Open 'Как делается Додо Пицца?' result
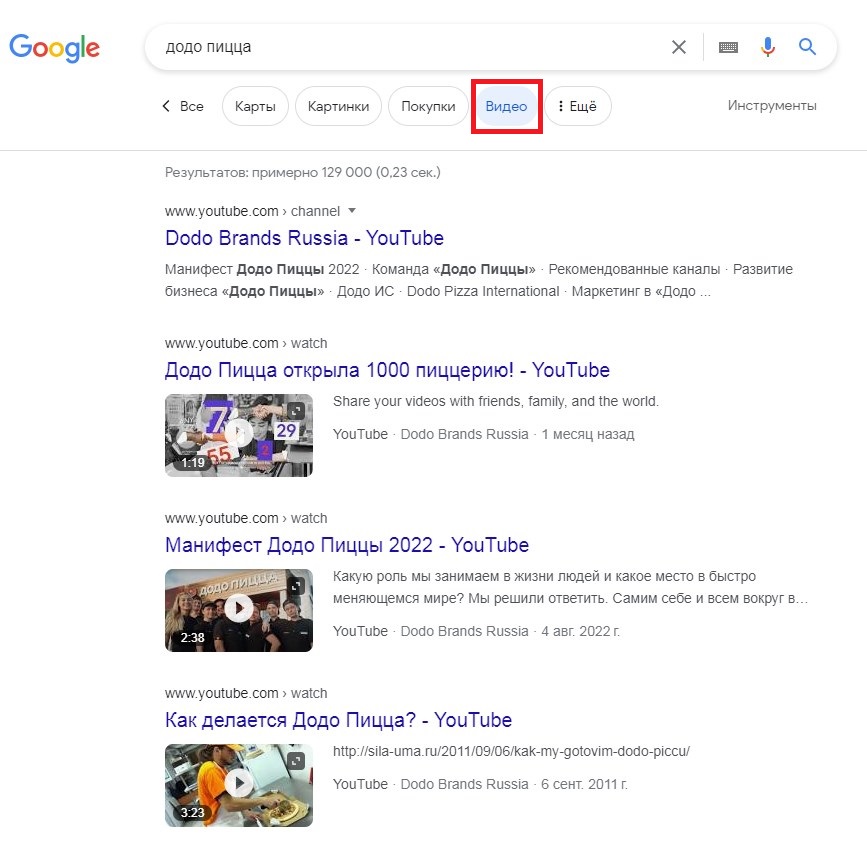This screenshot has height=851, width=867. click(x=338, y=720)
